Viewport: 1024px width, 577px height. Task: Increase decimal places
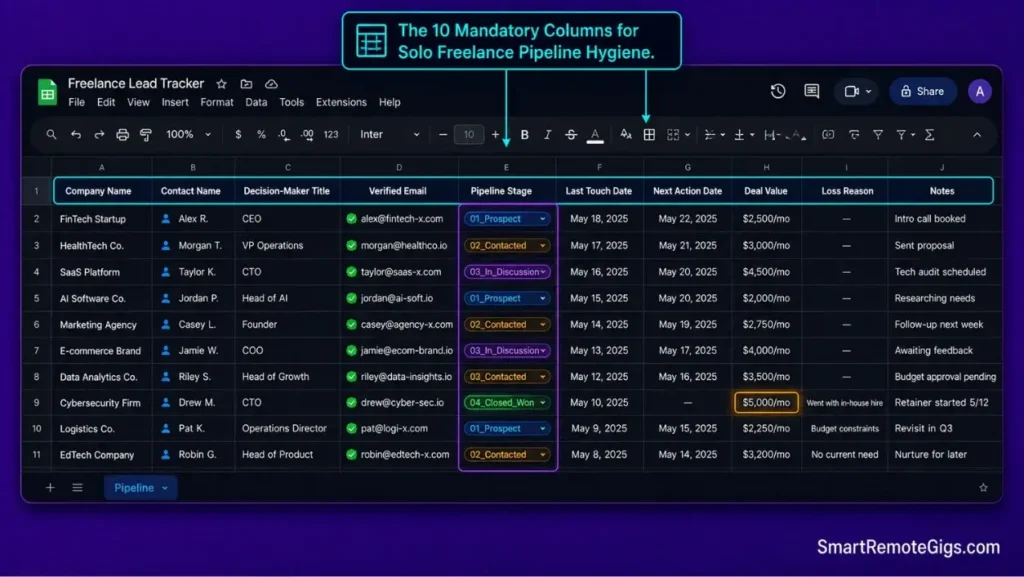click(x=307, y=134)
